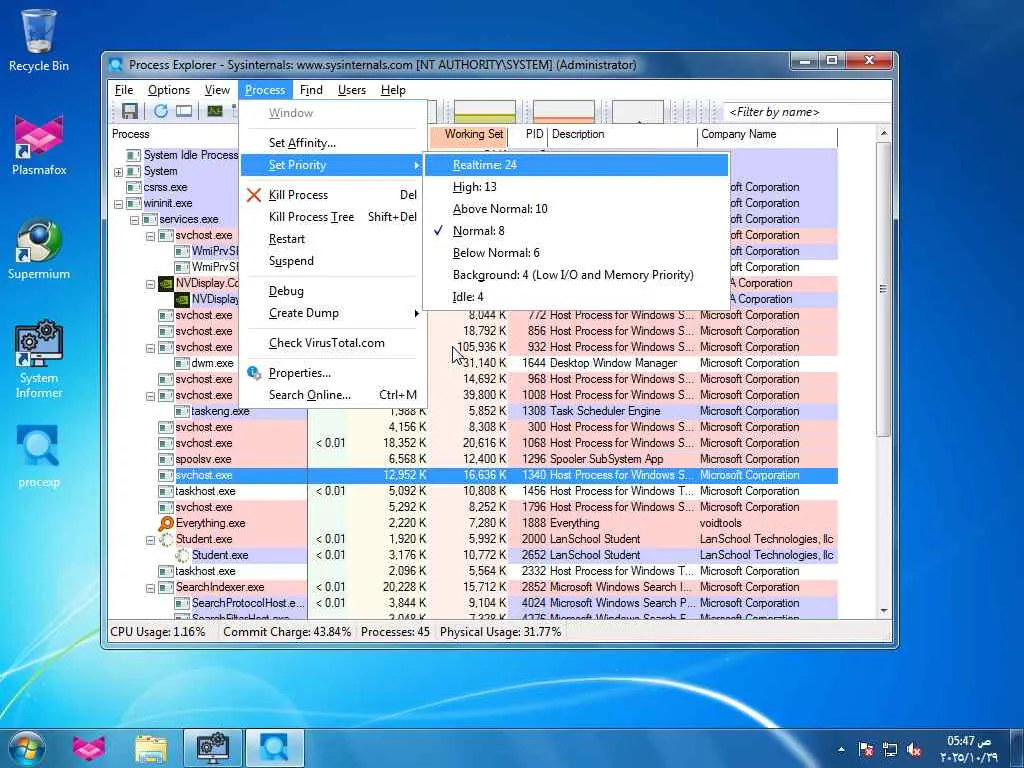Collapse the wininit.exe tree node
Viewport: 1024px width, 768px height.
click(118, 204)
